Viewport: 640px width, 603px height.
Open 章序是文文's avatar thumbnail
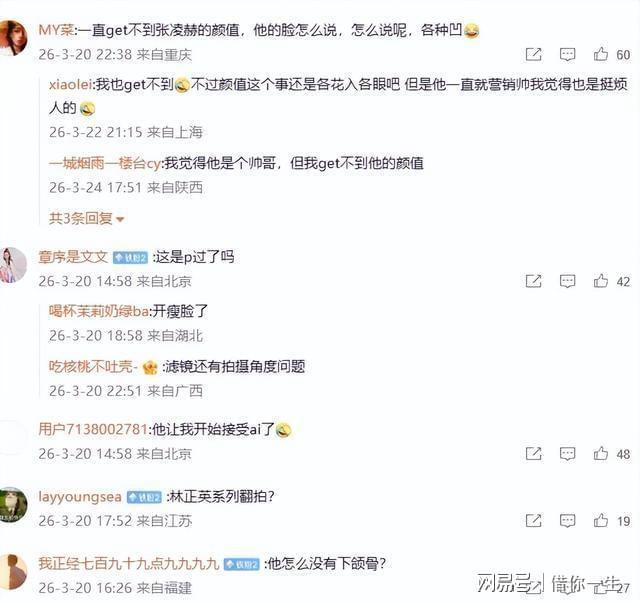(13, 265)
